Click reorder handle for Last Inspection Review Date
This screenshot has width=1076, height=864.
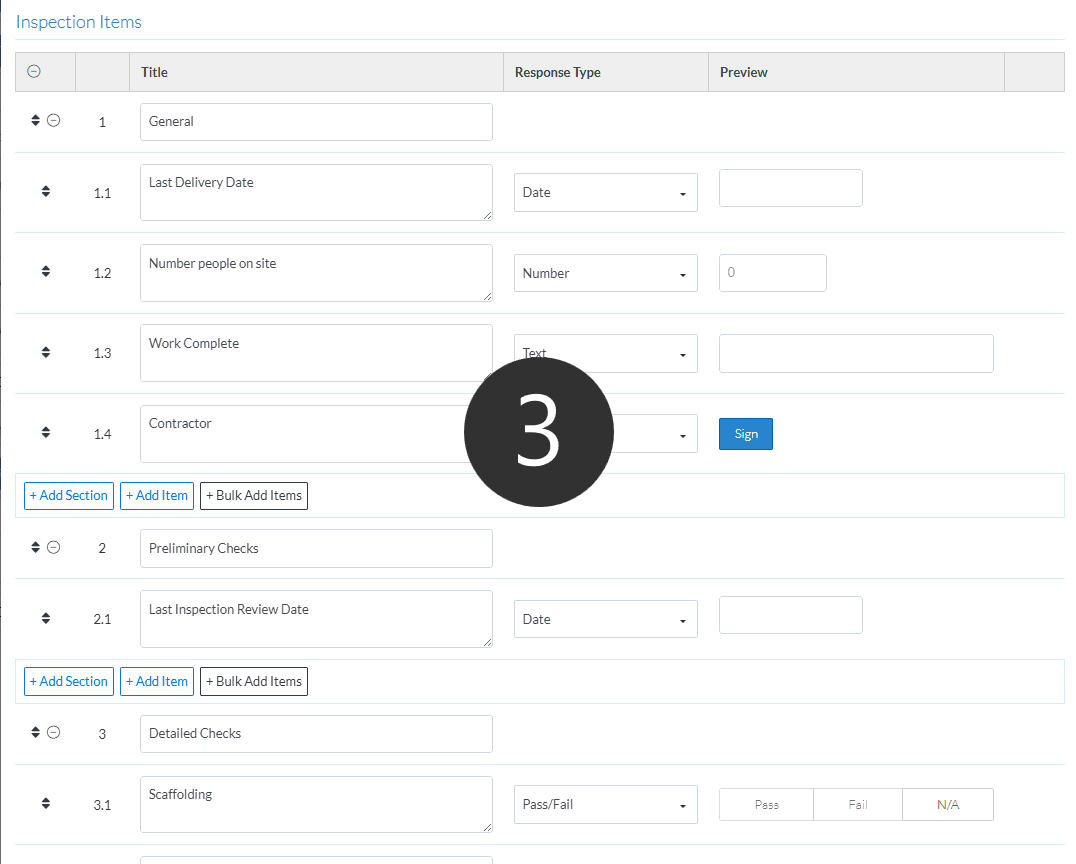pyautogui.click(x=45, y=619)
